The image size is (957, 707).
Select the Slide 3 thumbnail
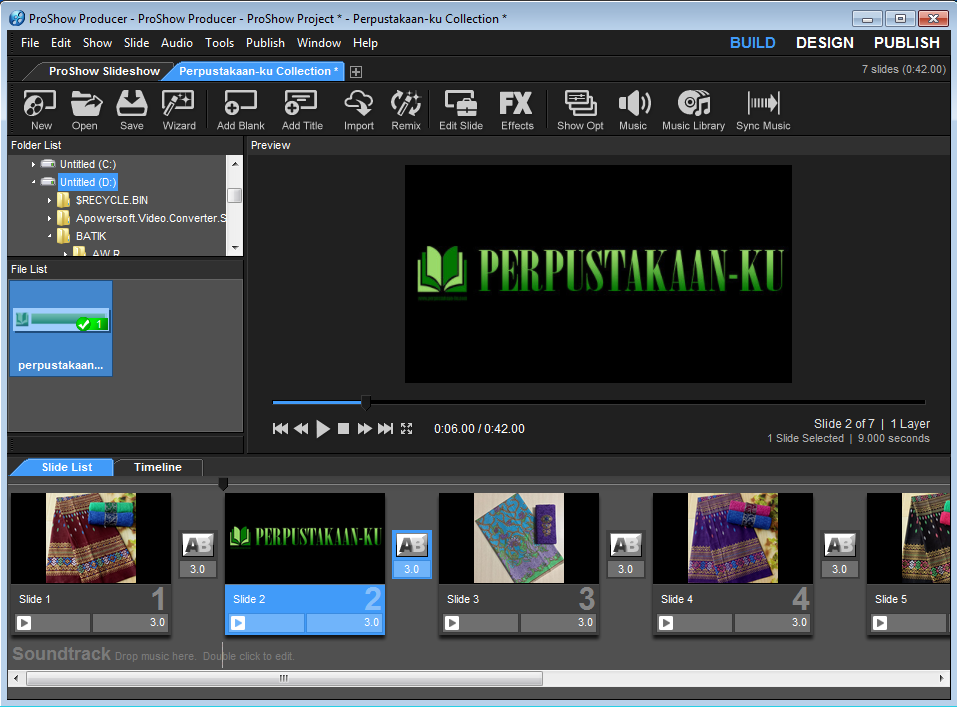point(519,538)
